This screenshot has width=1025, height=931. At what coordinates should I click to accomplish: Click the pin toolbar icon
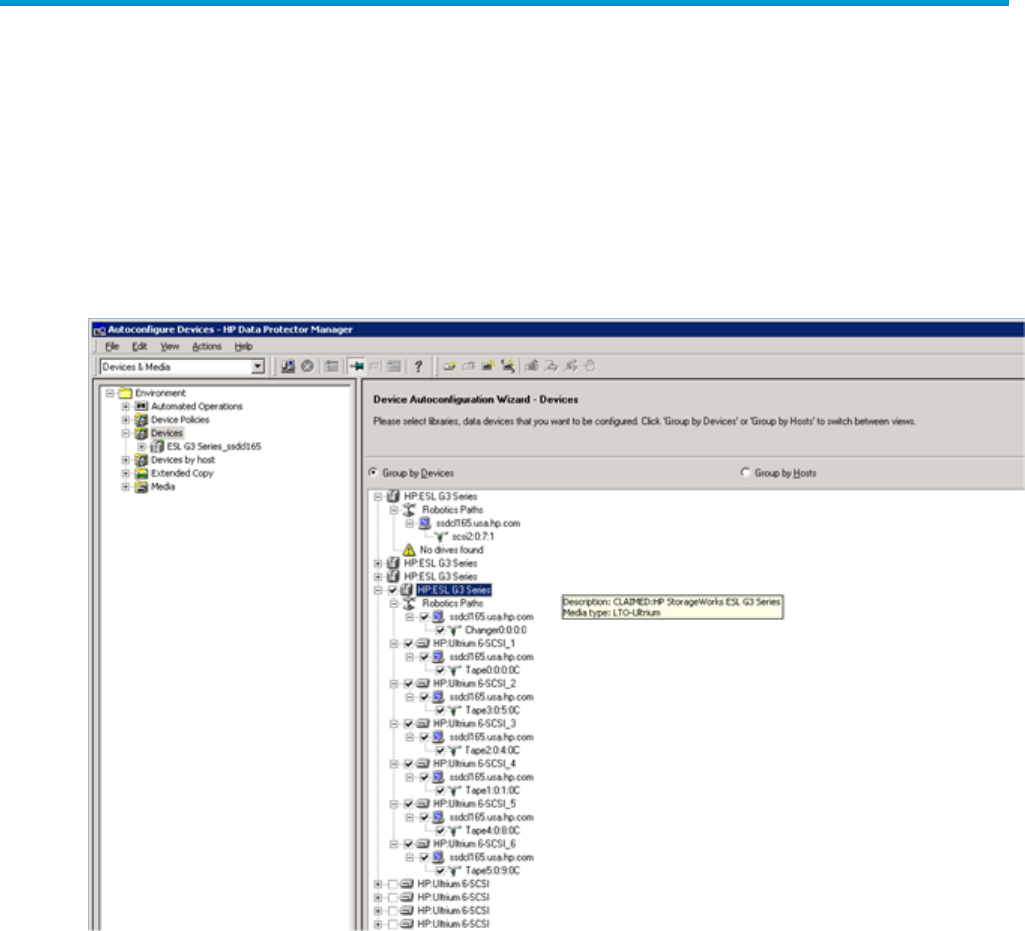[x=355, y=366]
